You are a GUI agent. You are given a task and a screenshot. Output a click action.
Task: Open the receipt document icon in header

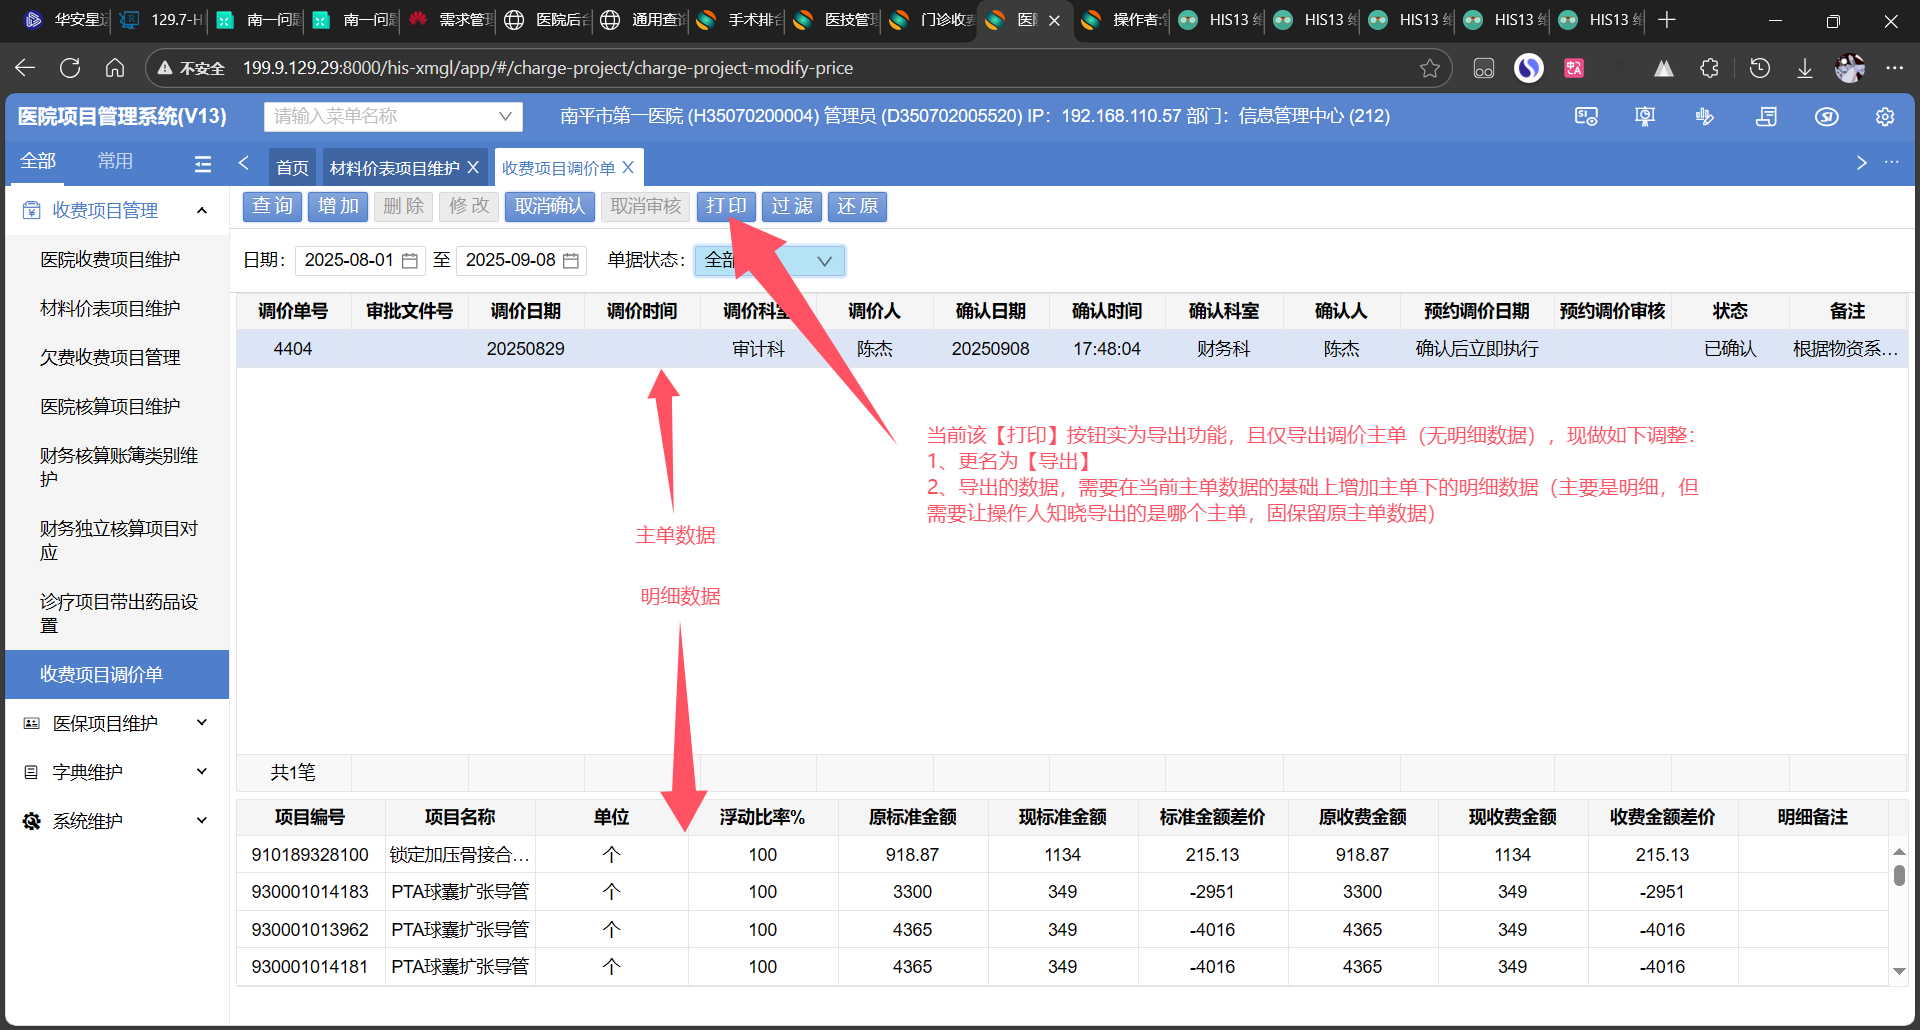[x=1767, y=117]
